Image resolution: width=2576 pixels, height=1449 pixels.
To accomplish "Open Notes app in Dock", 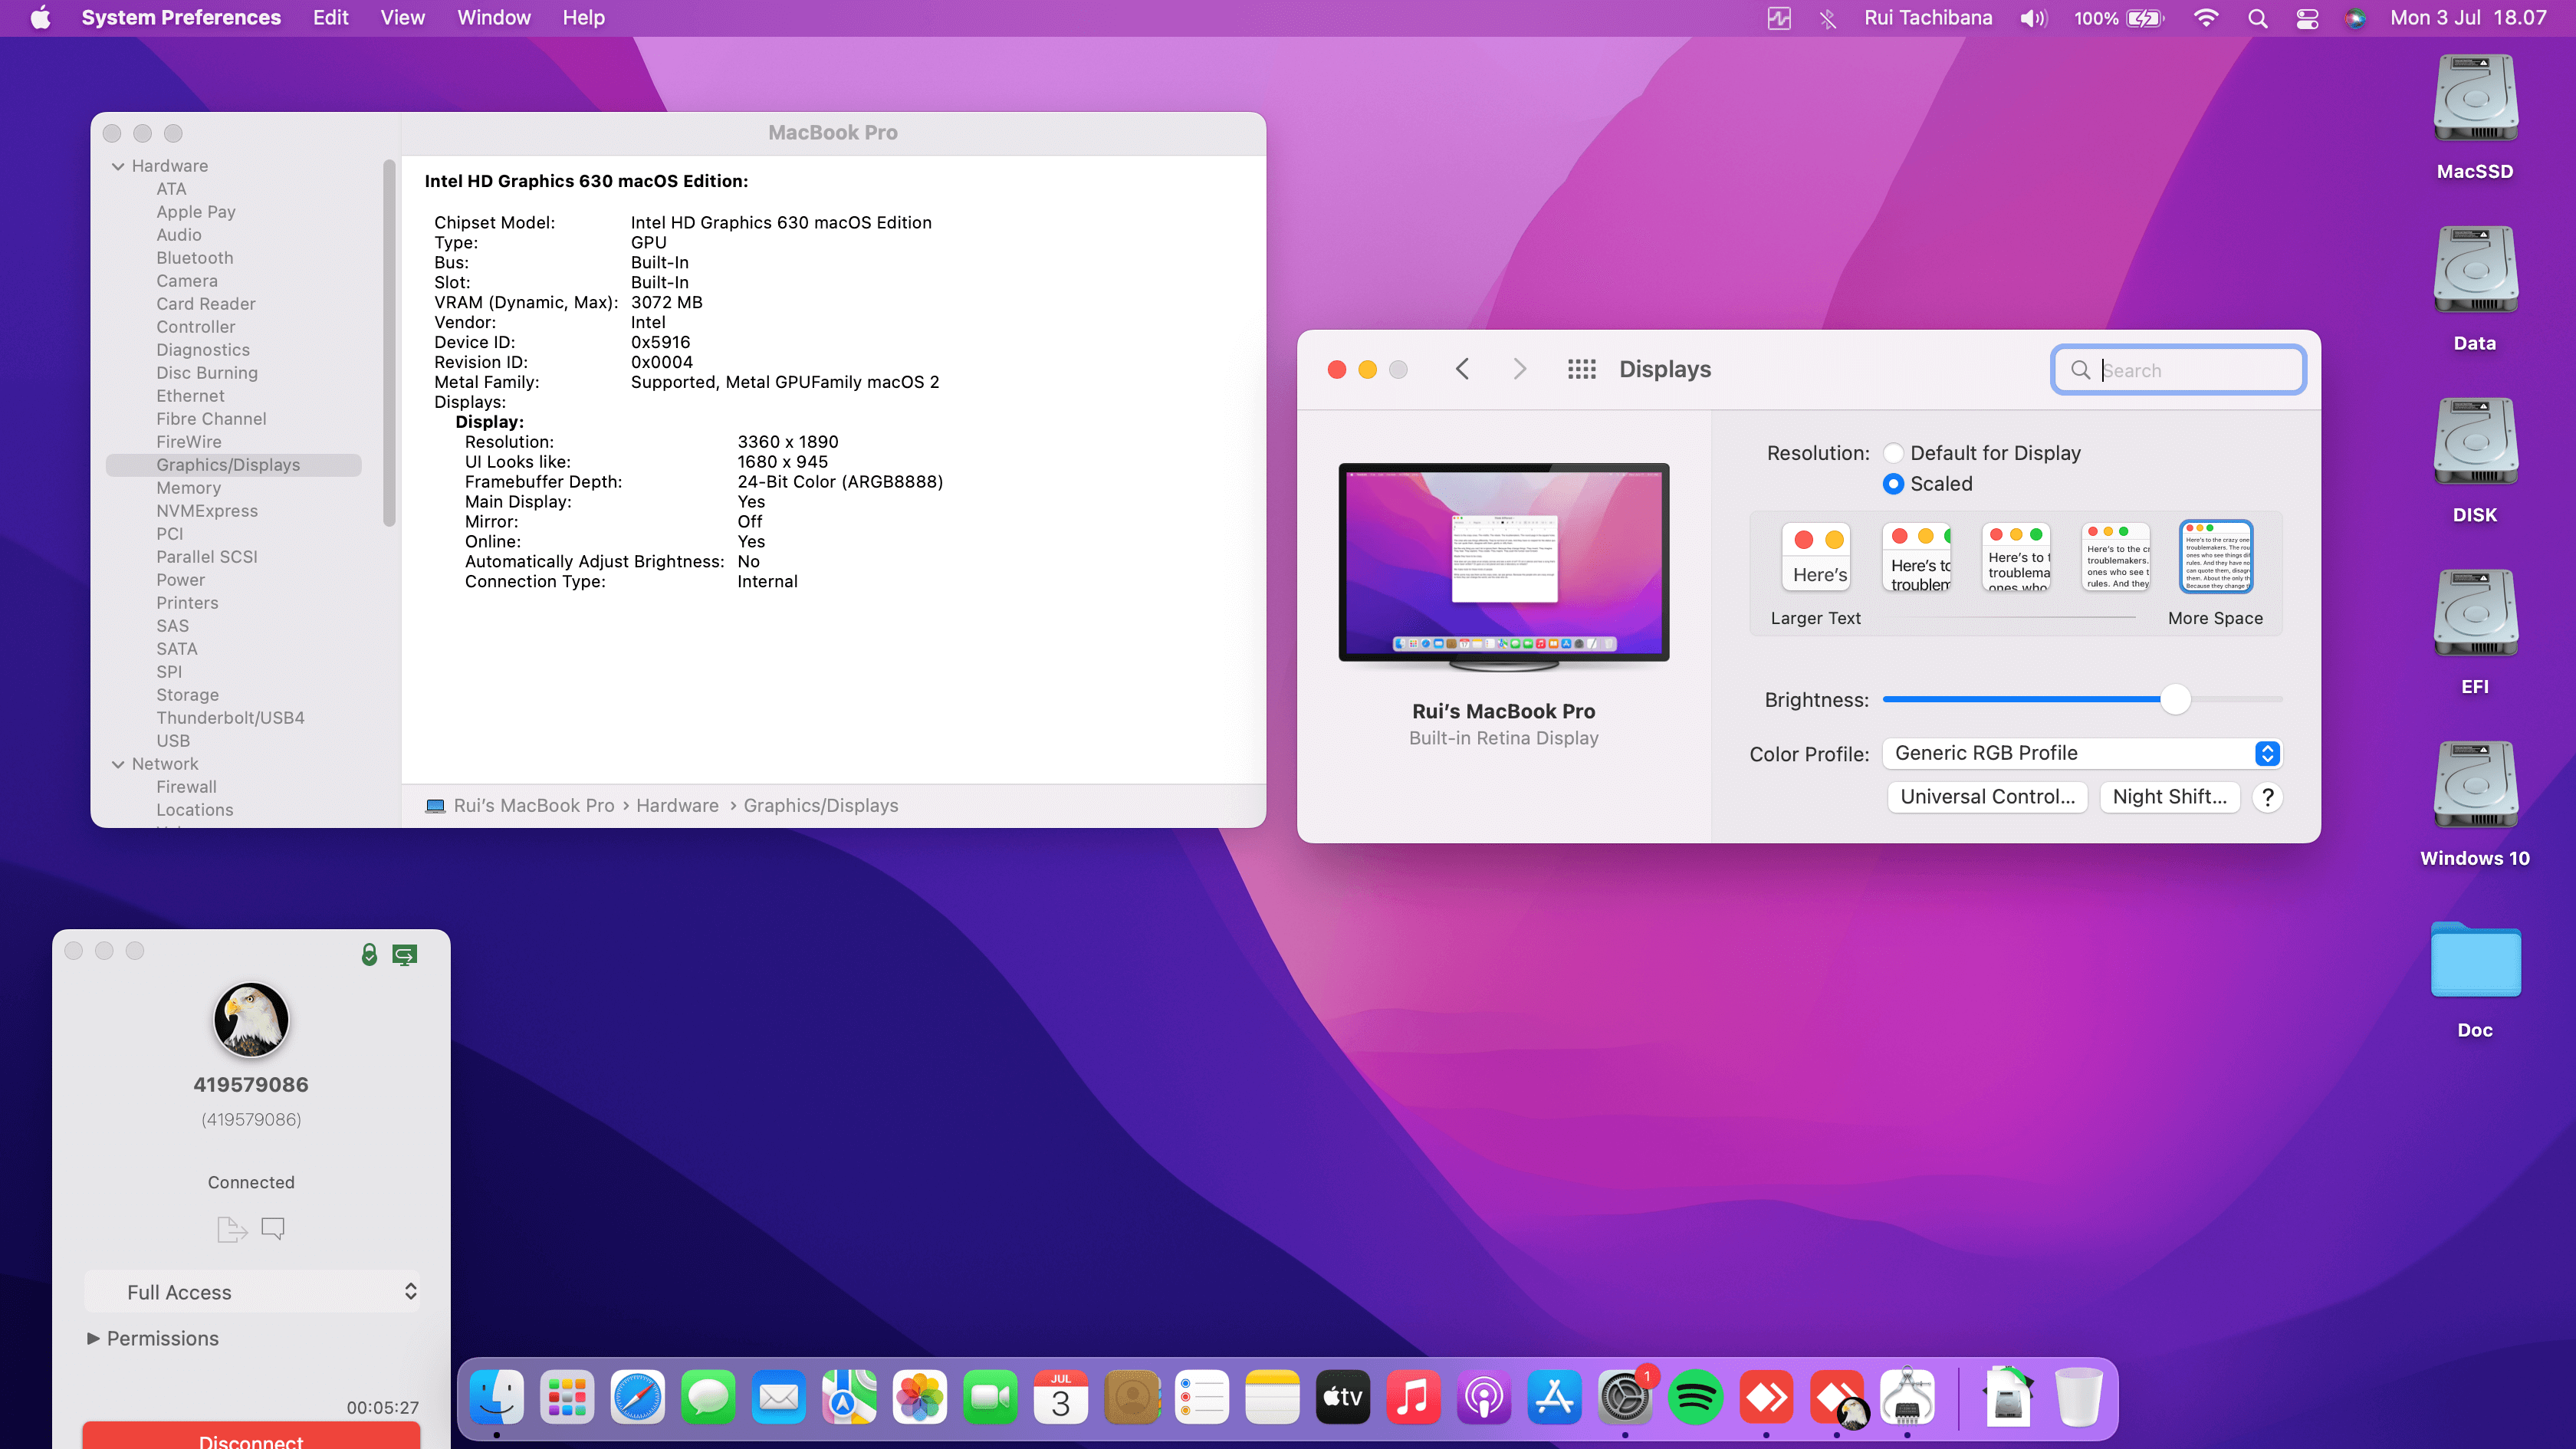I will click(1272, 1396).
